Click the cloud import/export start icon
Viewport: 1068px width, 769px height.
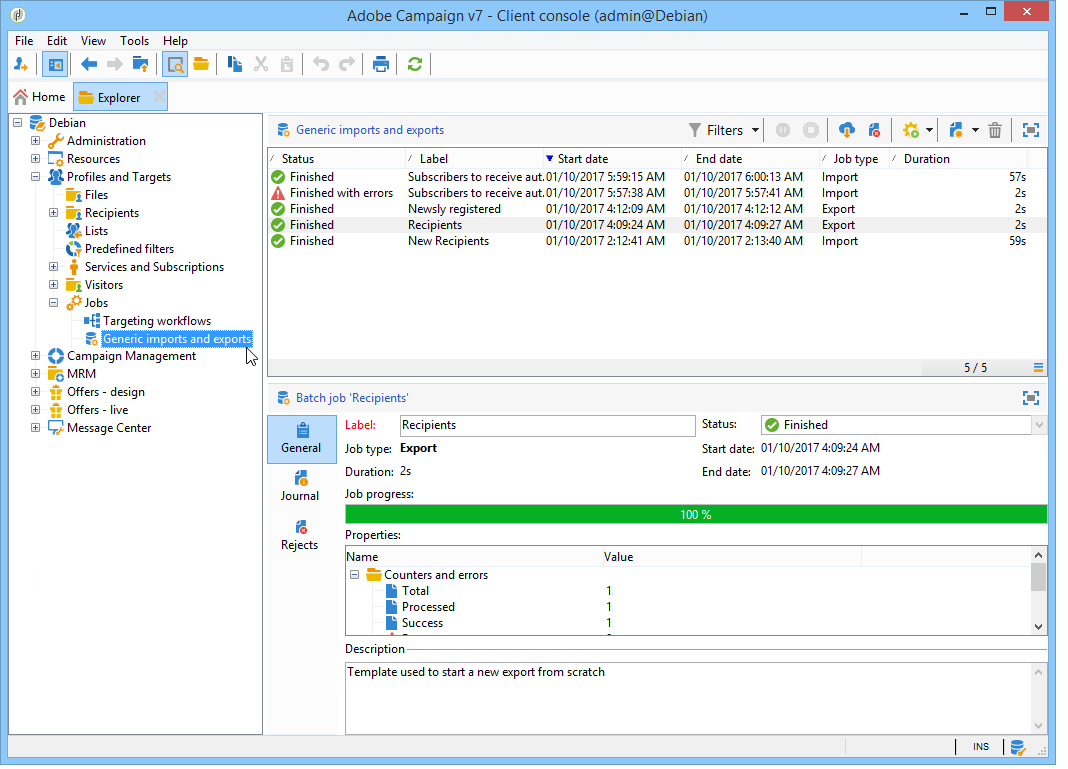tap(847, 130)
